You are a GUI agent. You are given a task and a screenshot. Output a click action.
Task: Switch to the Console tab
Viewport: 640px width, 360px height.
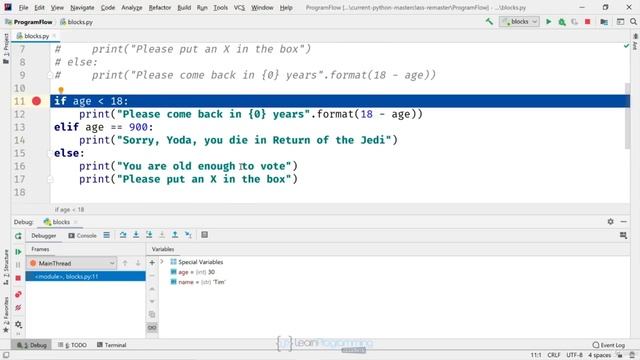[x=82, y=236]
